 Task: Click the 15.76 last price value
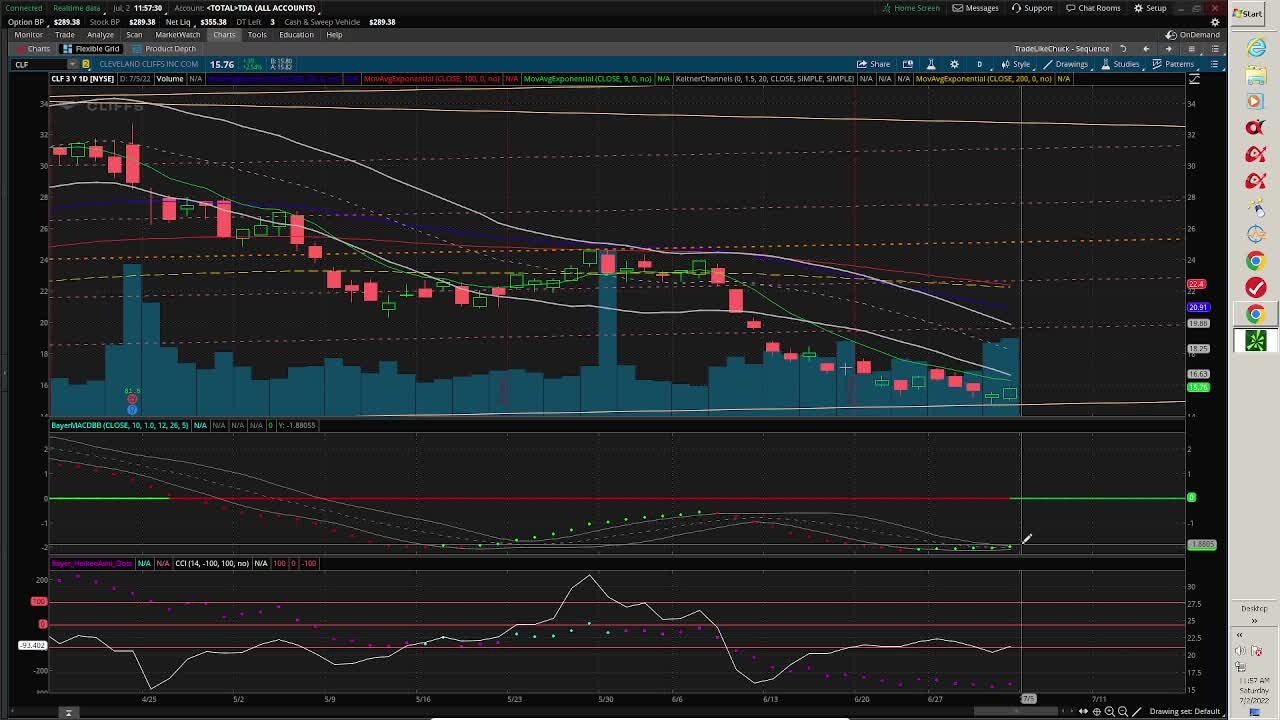click(222, 64)
